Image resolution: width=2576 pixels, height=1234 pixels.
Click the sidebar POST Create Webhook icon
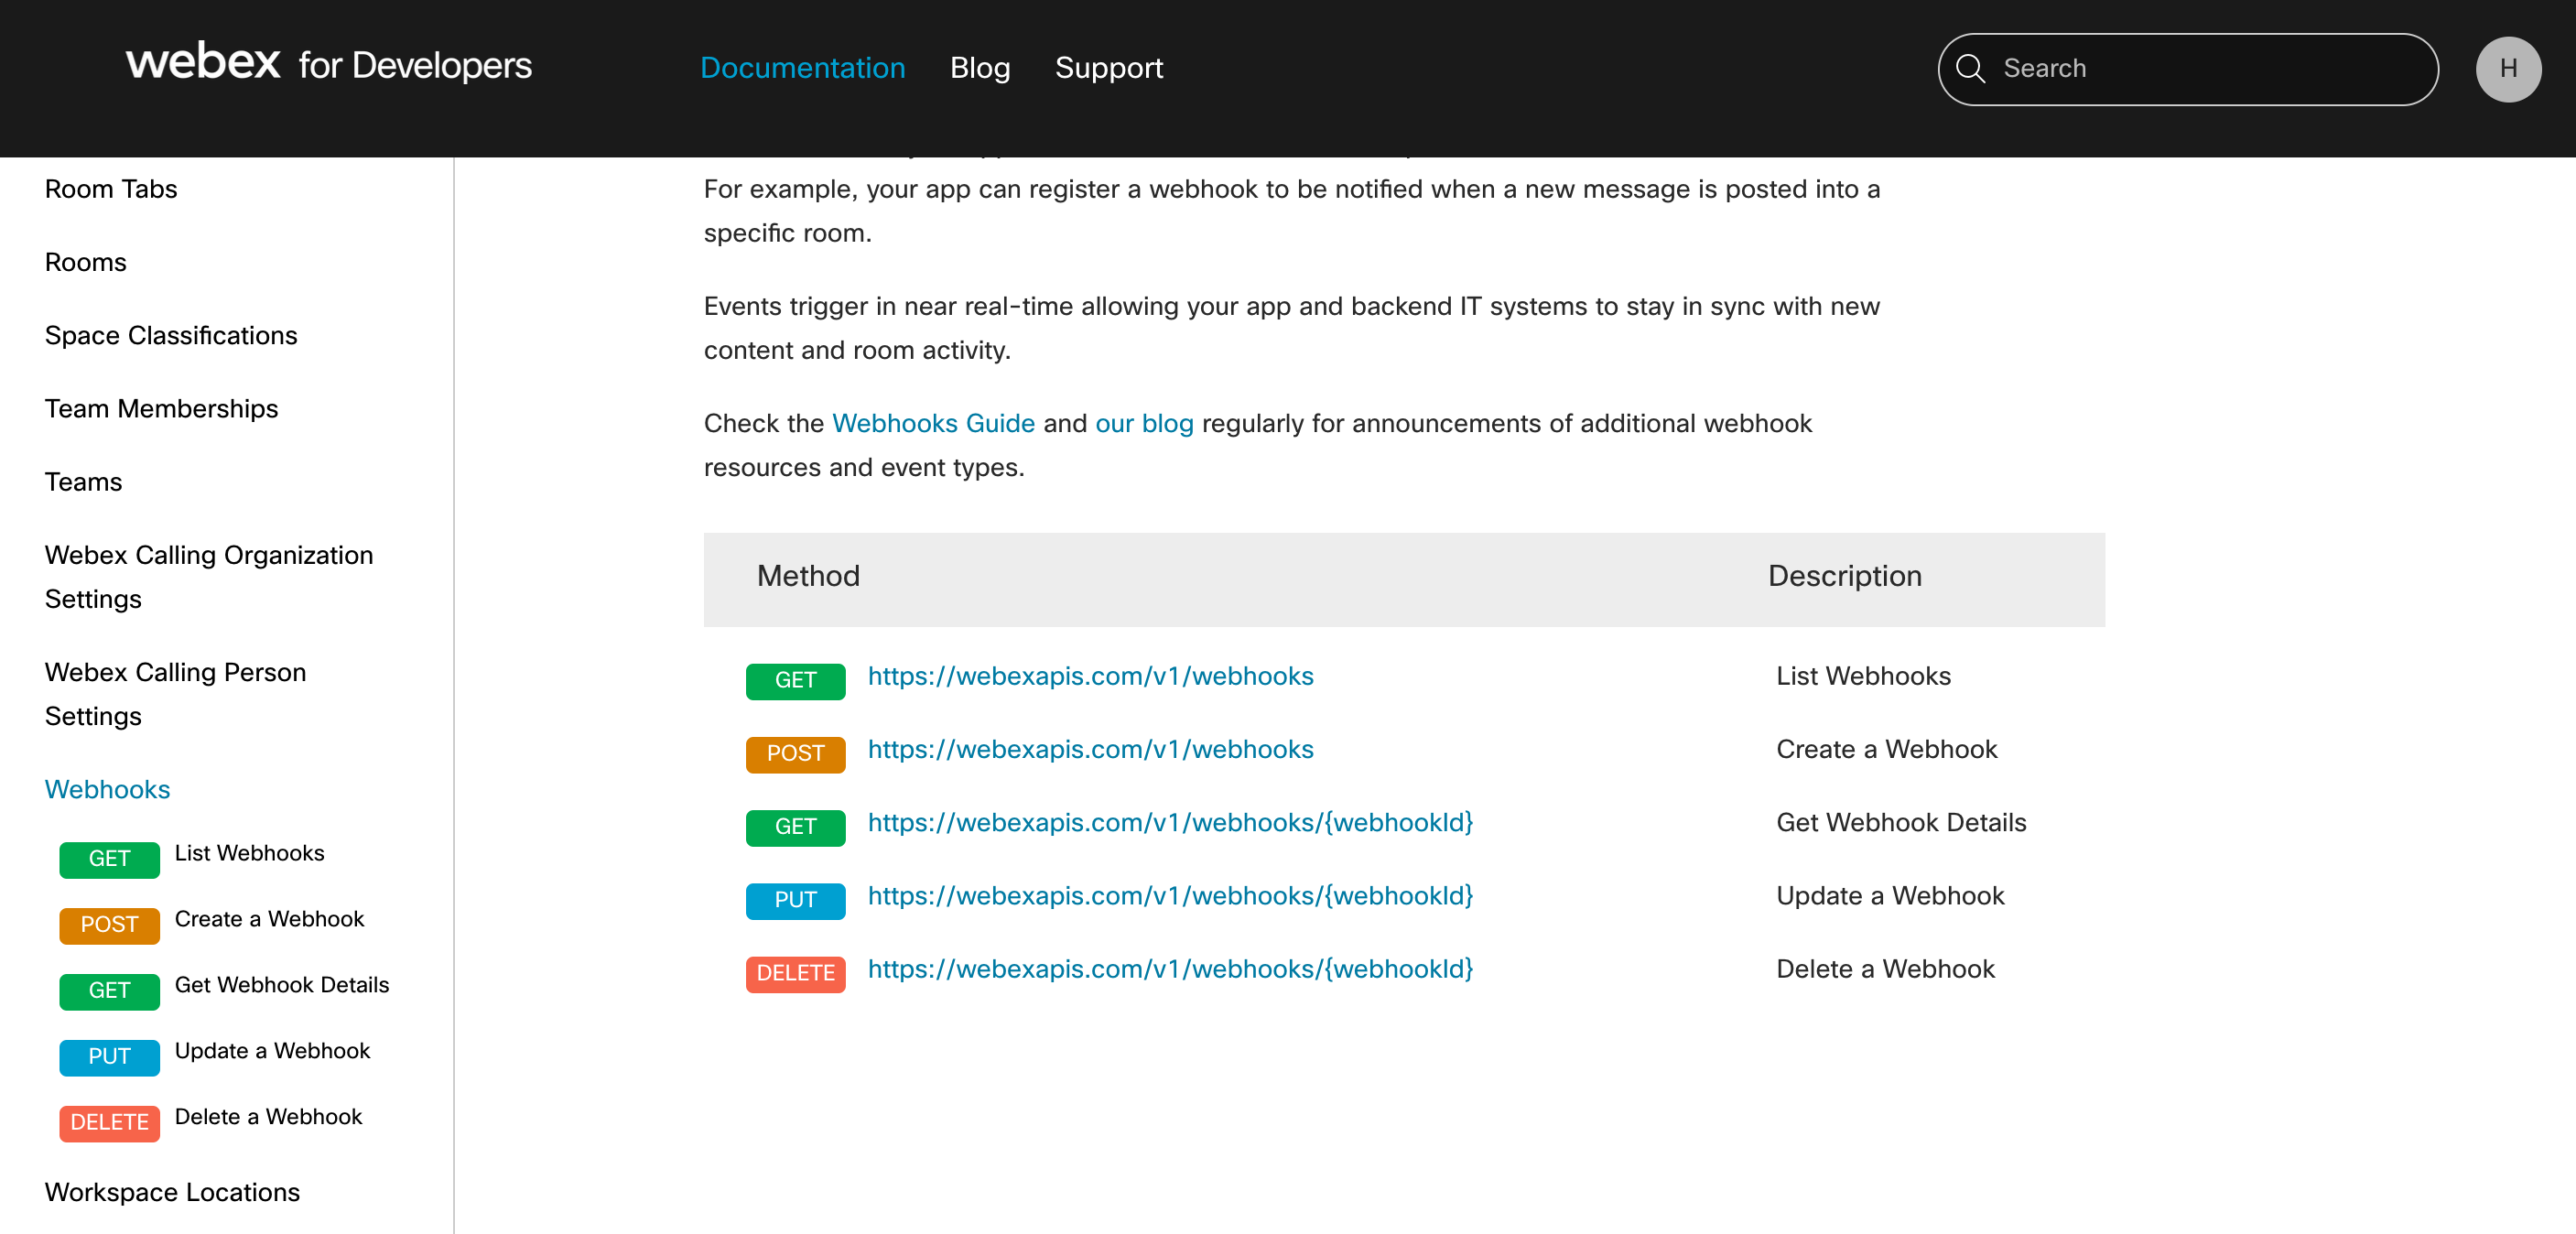[x=110, y=920]
